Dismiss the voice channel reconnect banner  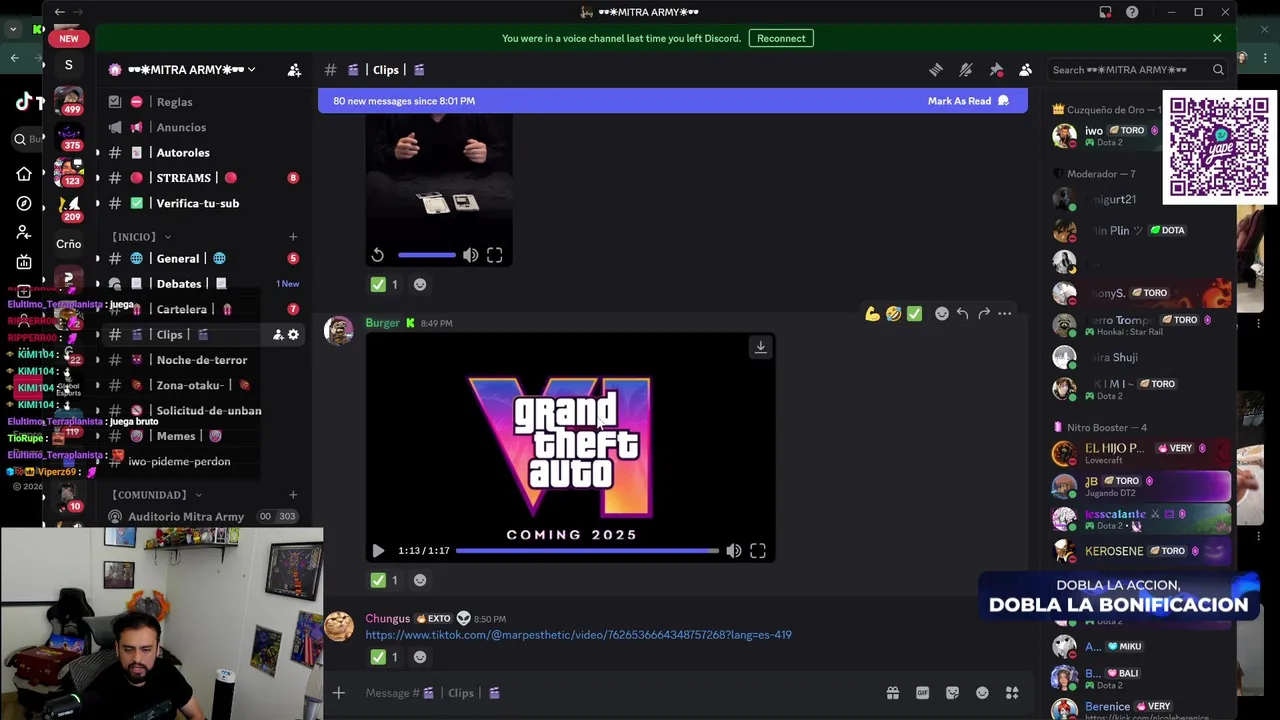coord(1217,38)
